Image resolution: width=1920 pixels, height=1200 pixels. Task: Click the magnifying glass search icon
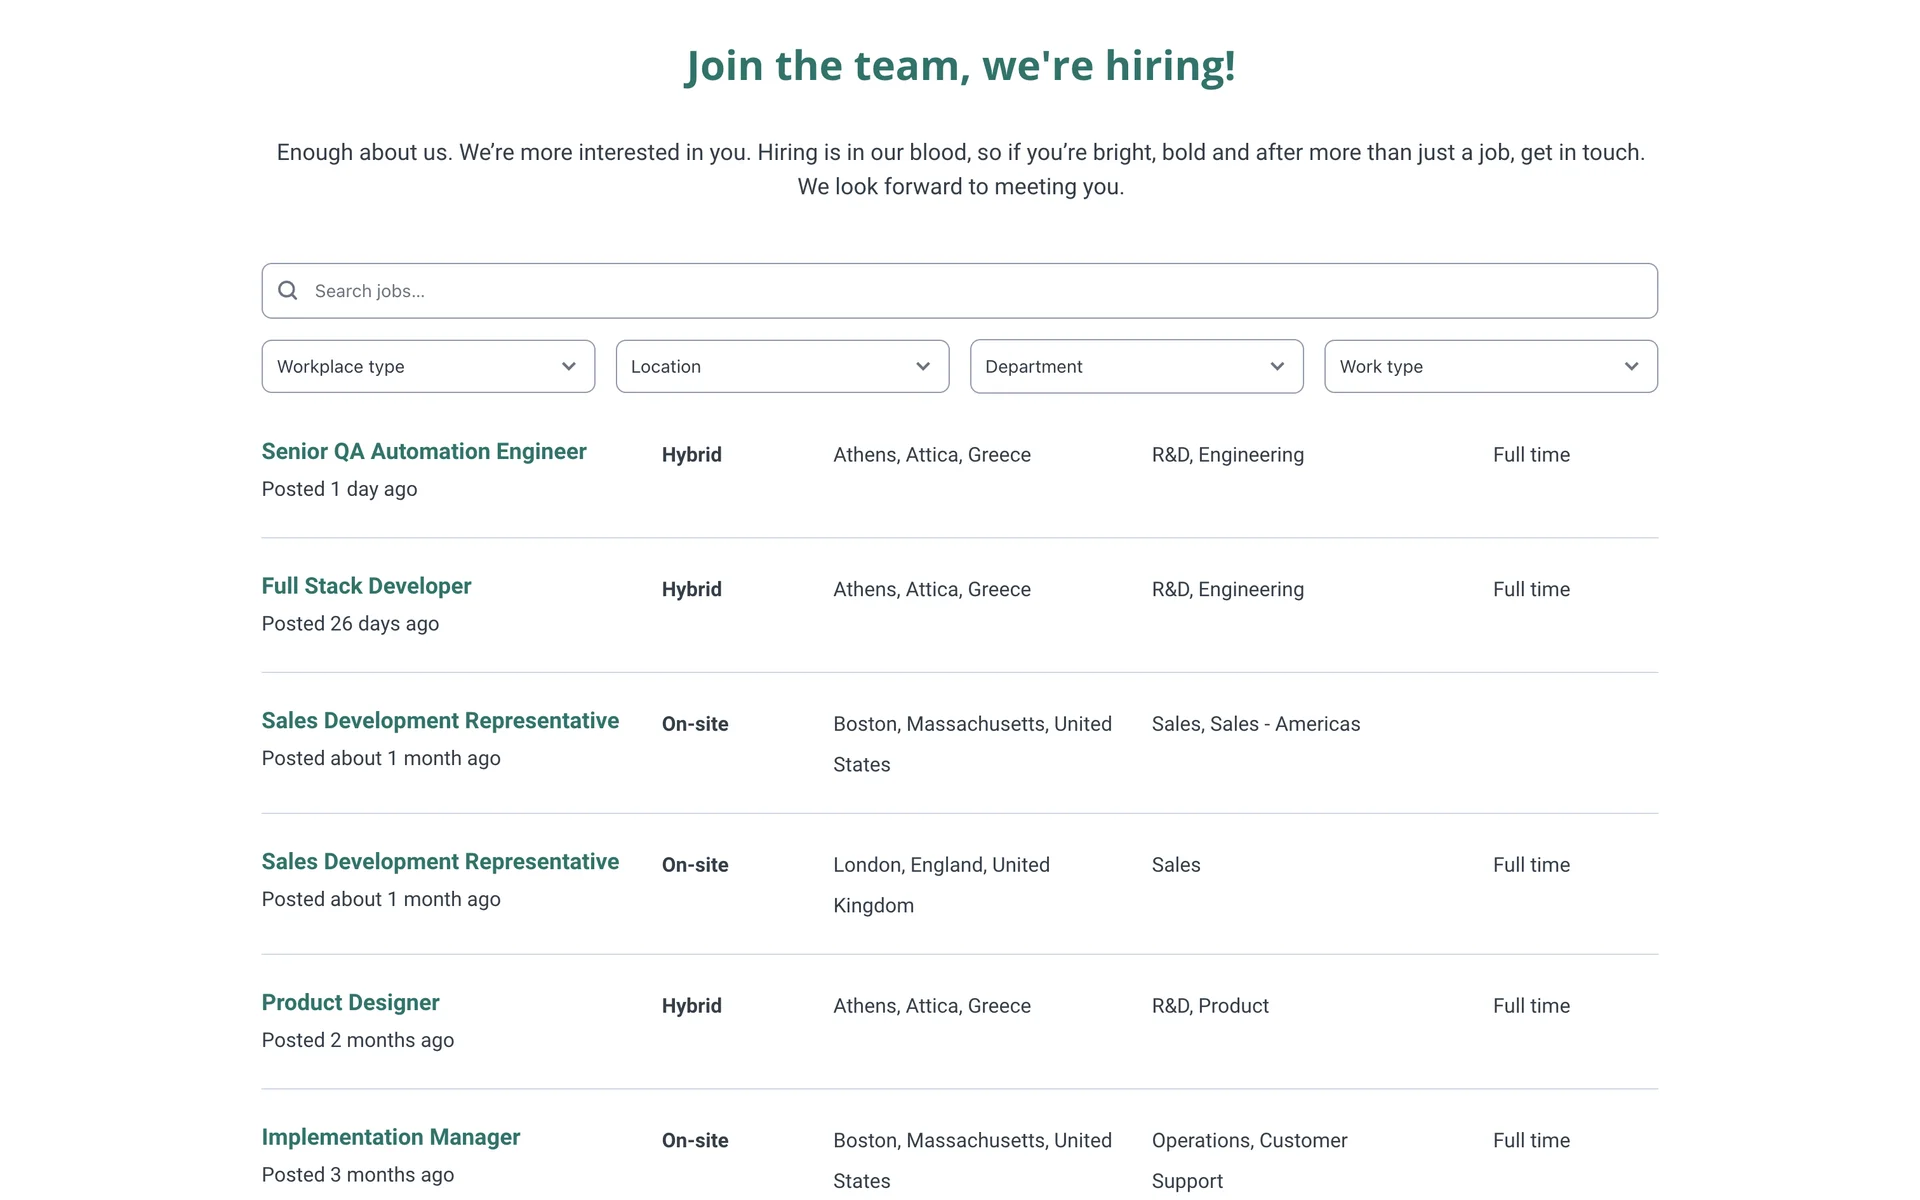click(x=288, y=290)
